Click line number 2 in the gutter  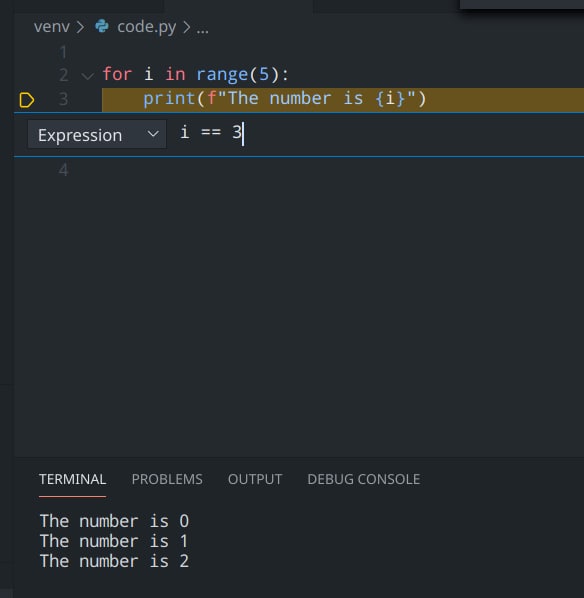pyautogui.click(x=63, y=75)
